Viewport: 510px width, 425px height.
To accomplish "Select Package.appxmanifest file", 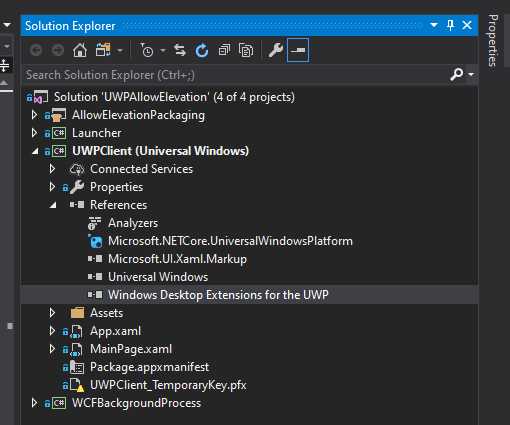I will (x=149, y=367).
